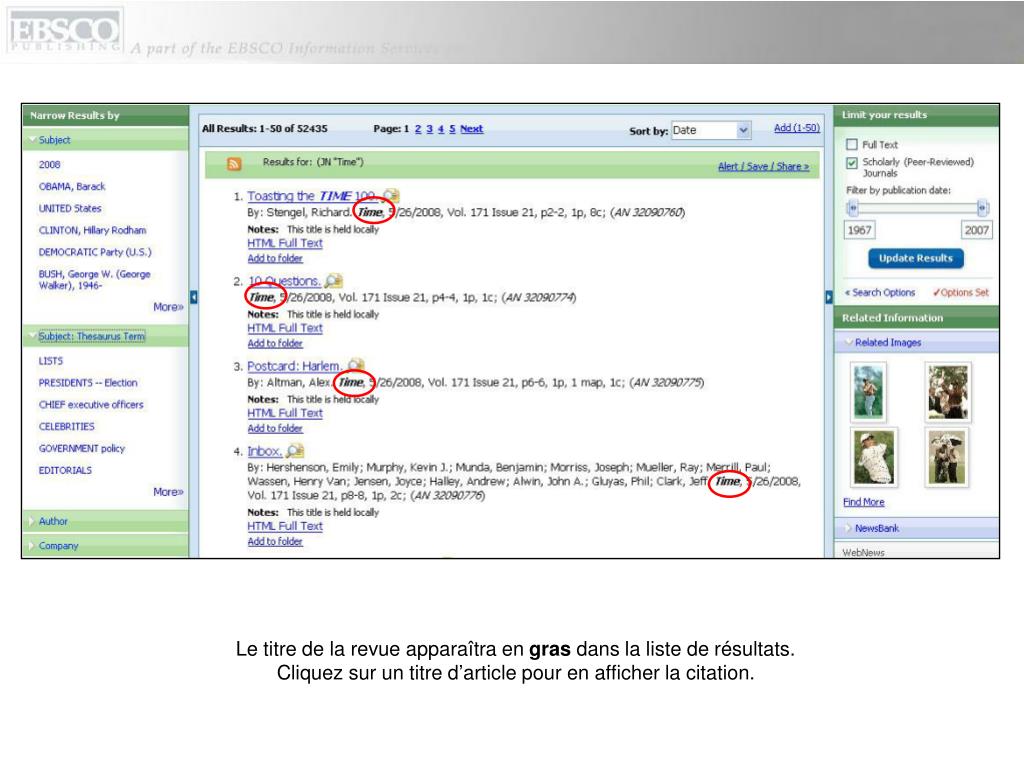Move the left publication date slider handle
Screen dimensions: 1024x768
click(852, 208)
